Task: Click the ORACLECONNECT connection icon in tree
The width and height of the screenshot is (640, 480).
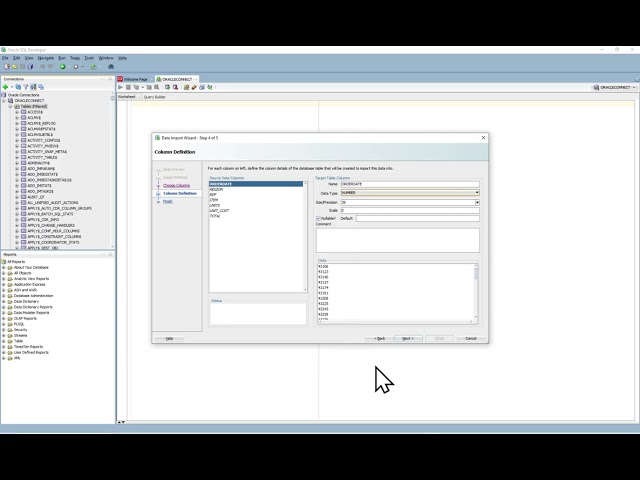Action: click(x=11, y=100)
